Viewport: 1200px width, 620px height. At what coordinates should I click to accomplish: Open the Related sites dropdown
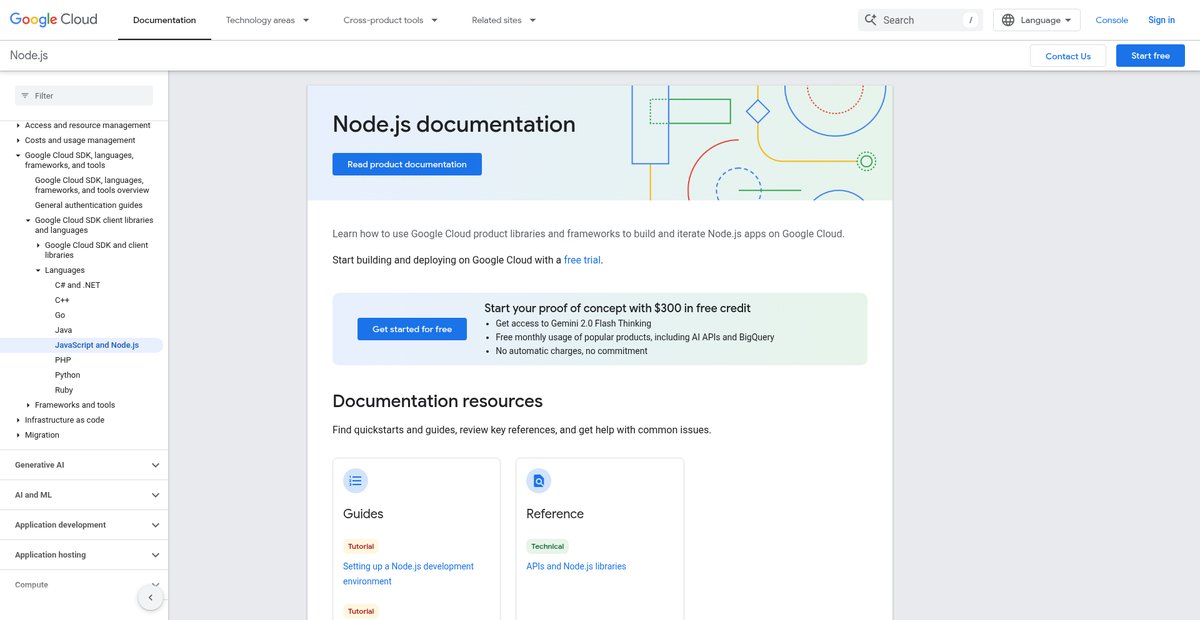(x=504, y=20)
